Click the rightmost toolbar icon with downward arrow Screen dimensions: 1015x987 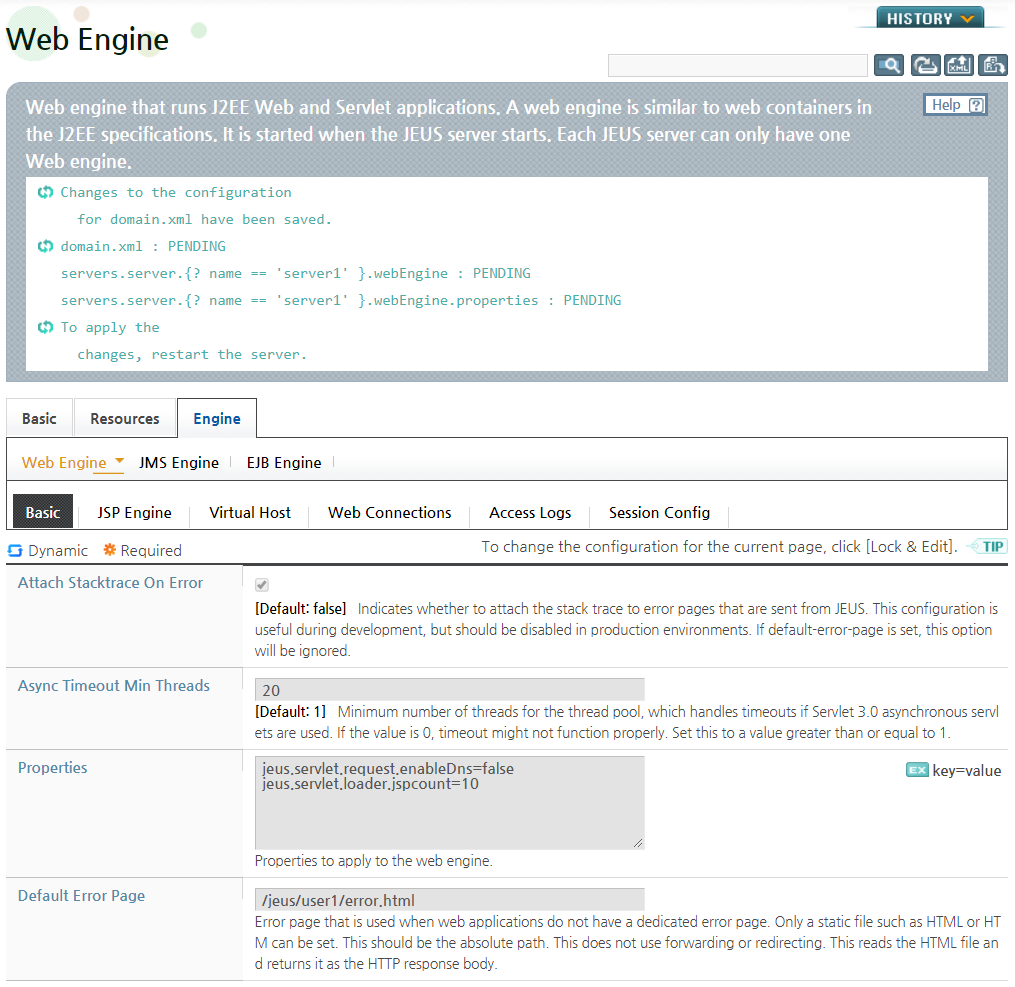(x=992, y=65)
